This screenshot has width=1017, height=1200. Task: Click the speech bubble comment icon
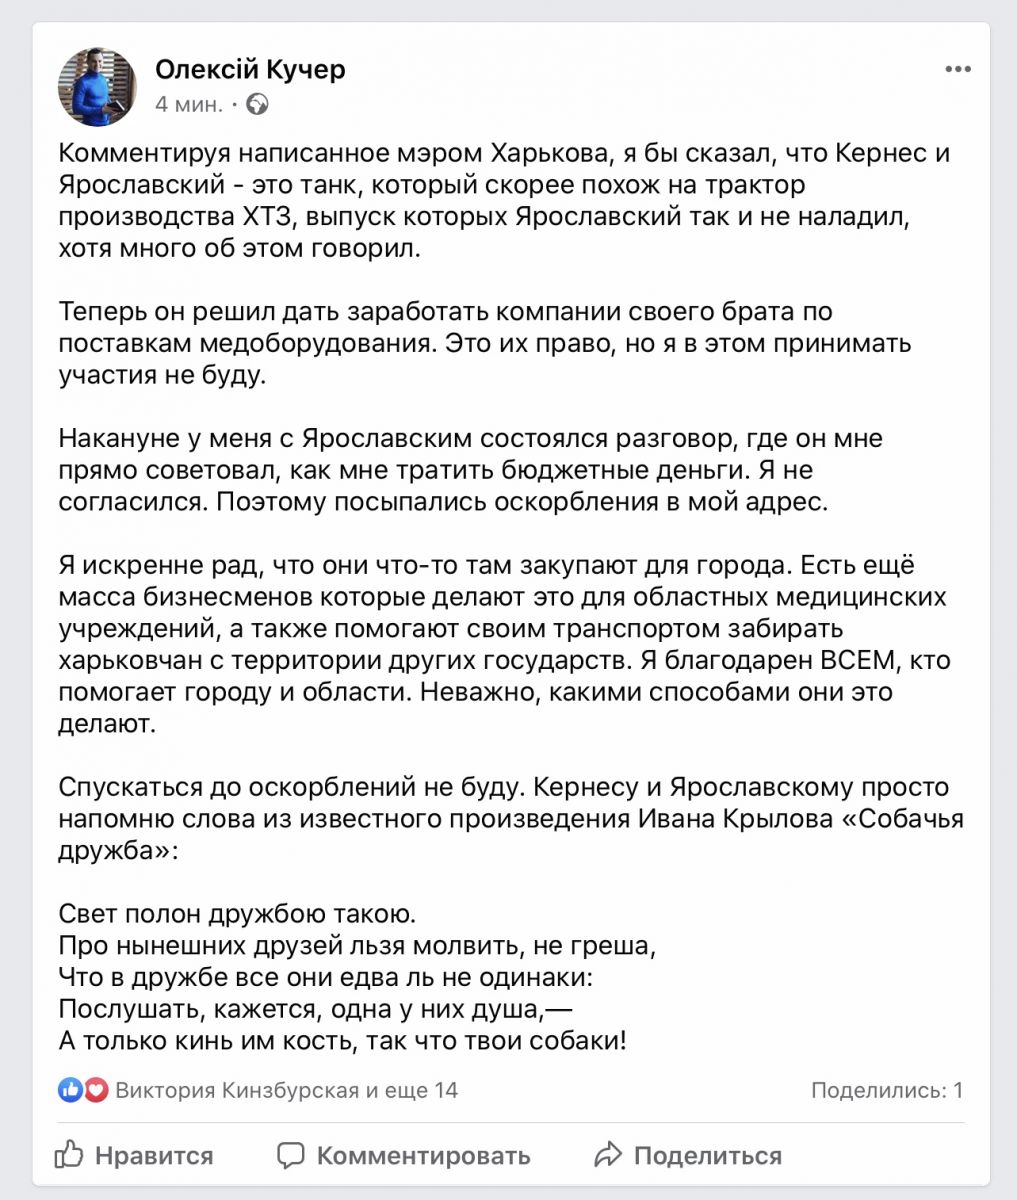pos(291,1155)
